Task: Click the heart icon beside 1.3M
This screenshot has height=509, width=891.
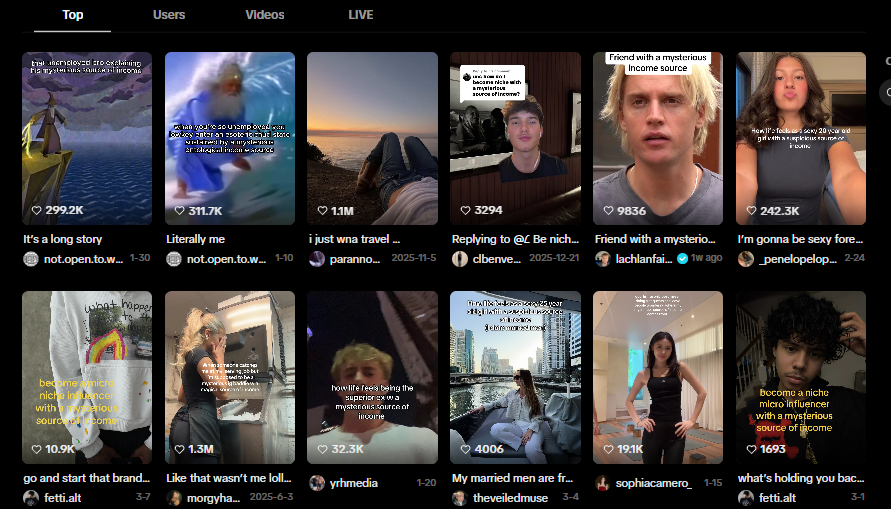Action: coord(180,449)
